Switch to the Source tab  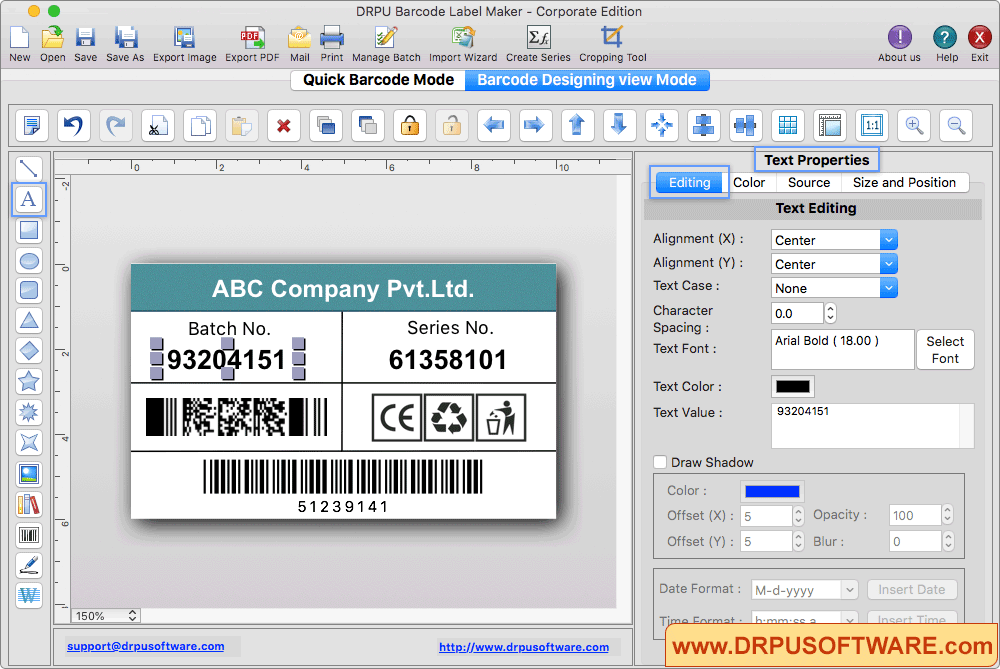[809, 183]
